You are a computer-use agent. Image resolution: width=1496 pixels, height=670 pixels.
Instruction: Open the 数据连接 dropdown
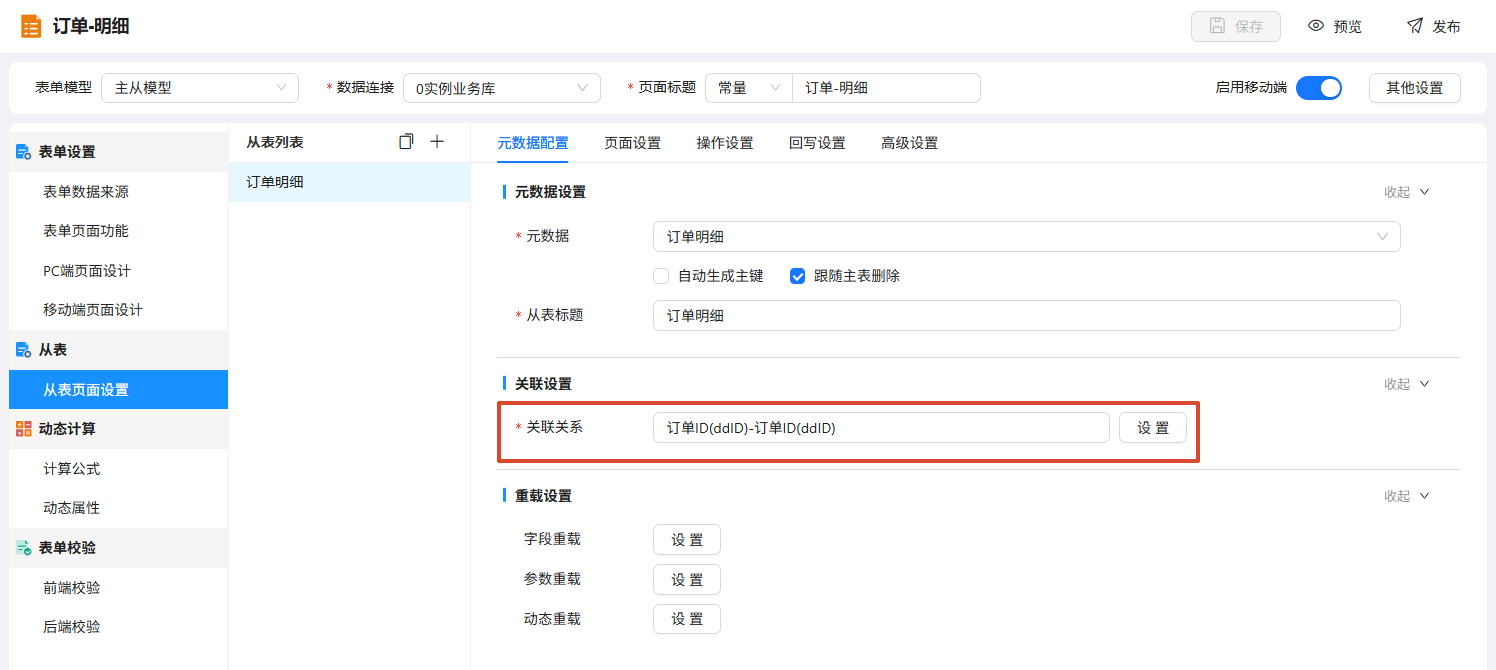click(x=502, y=88)
